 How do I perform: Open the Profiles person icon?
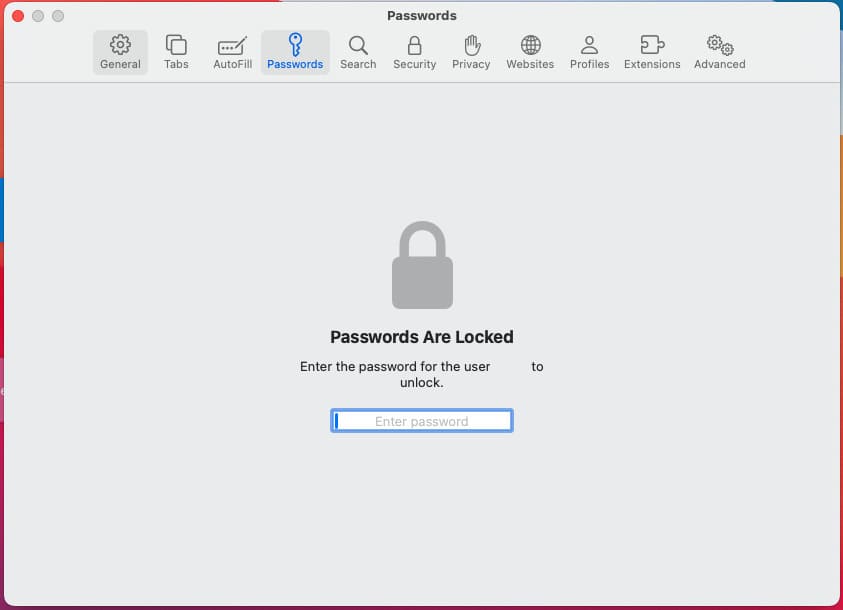pyautogui.click(x=589, y=45)
